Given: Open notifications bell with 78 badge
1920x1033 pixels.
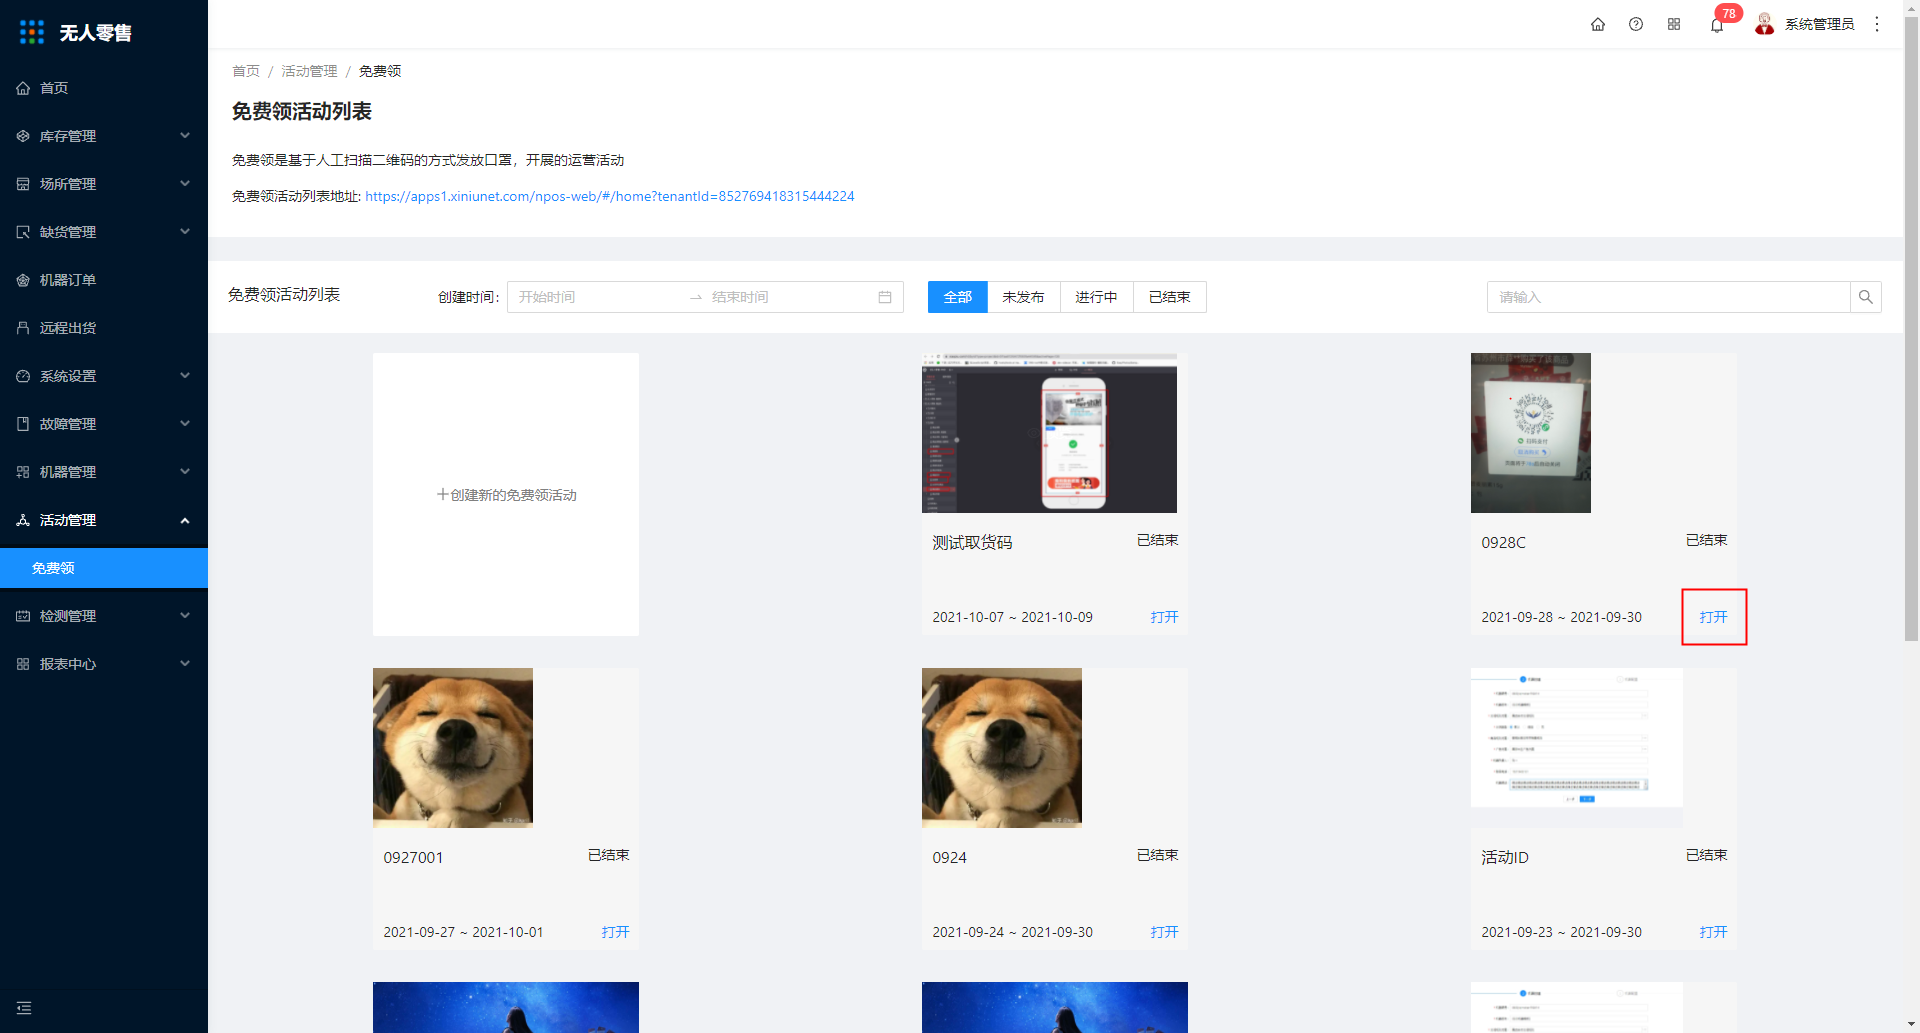Looking at the screenshot, I should [x=1717, y=24].
